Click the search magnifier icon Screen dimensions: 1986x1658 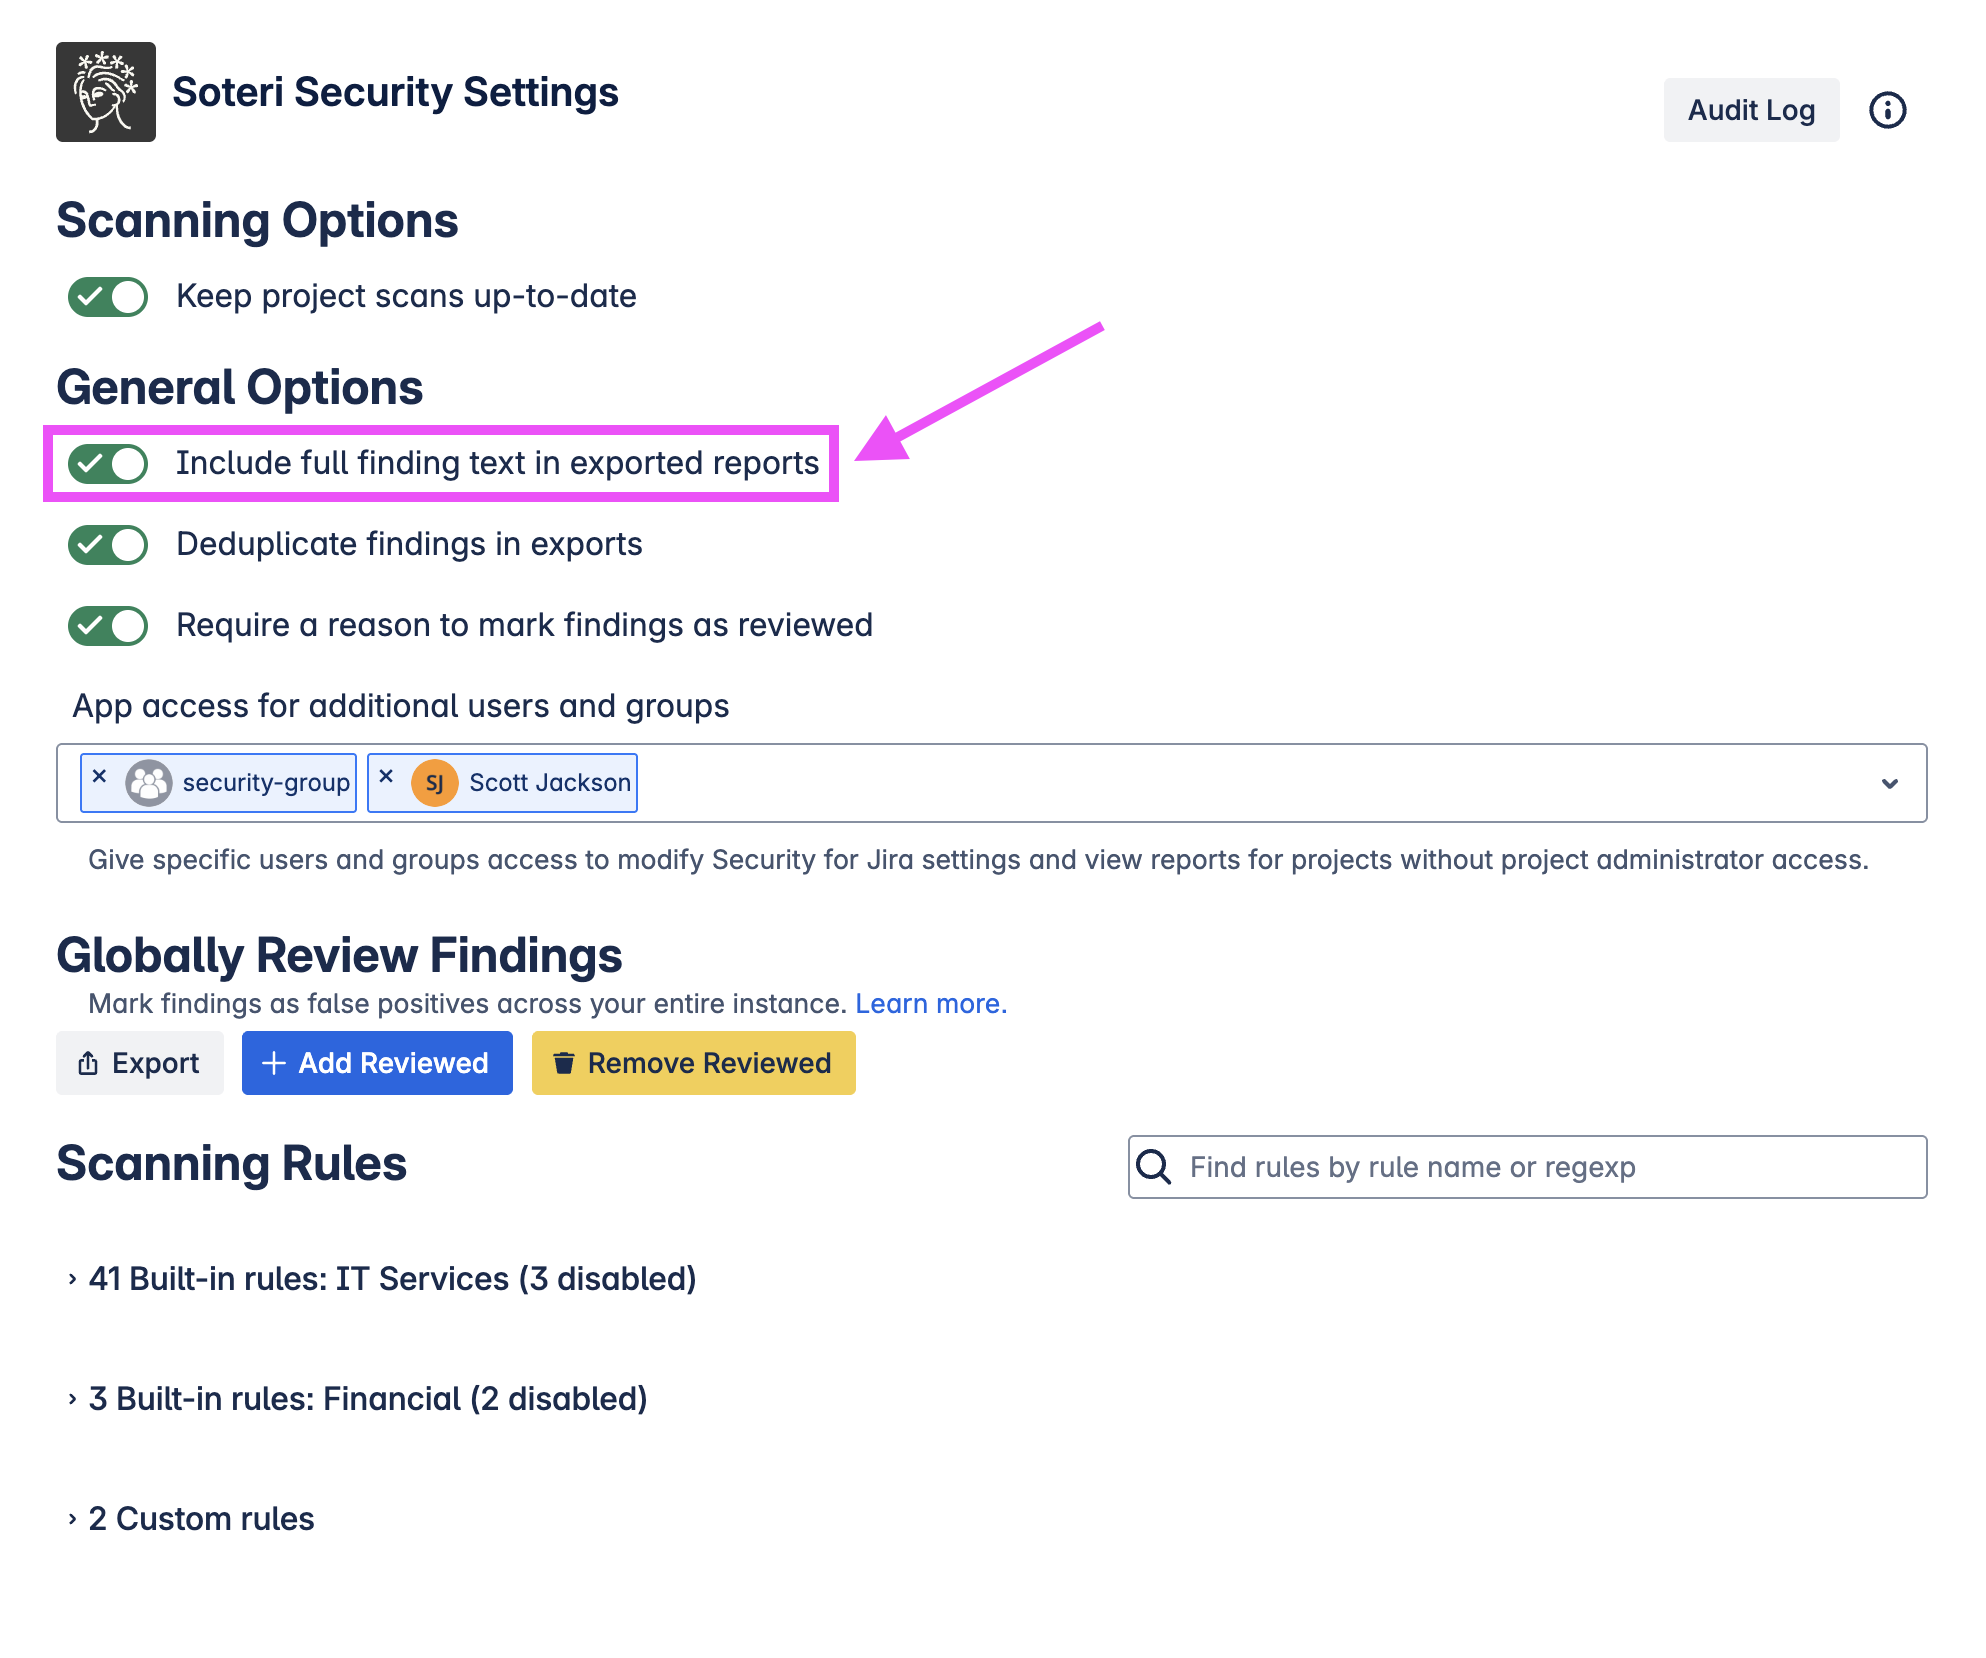coord(1154,1167)
